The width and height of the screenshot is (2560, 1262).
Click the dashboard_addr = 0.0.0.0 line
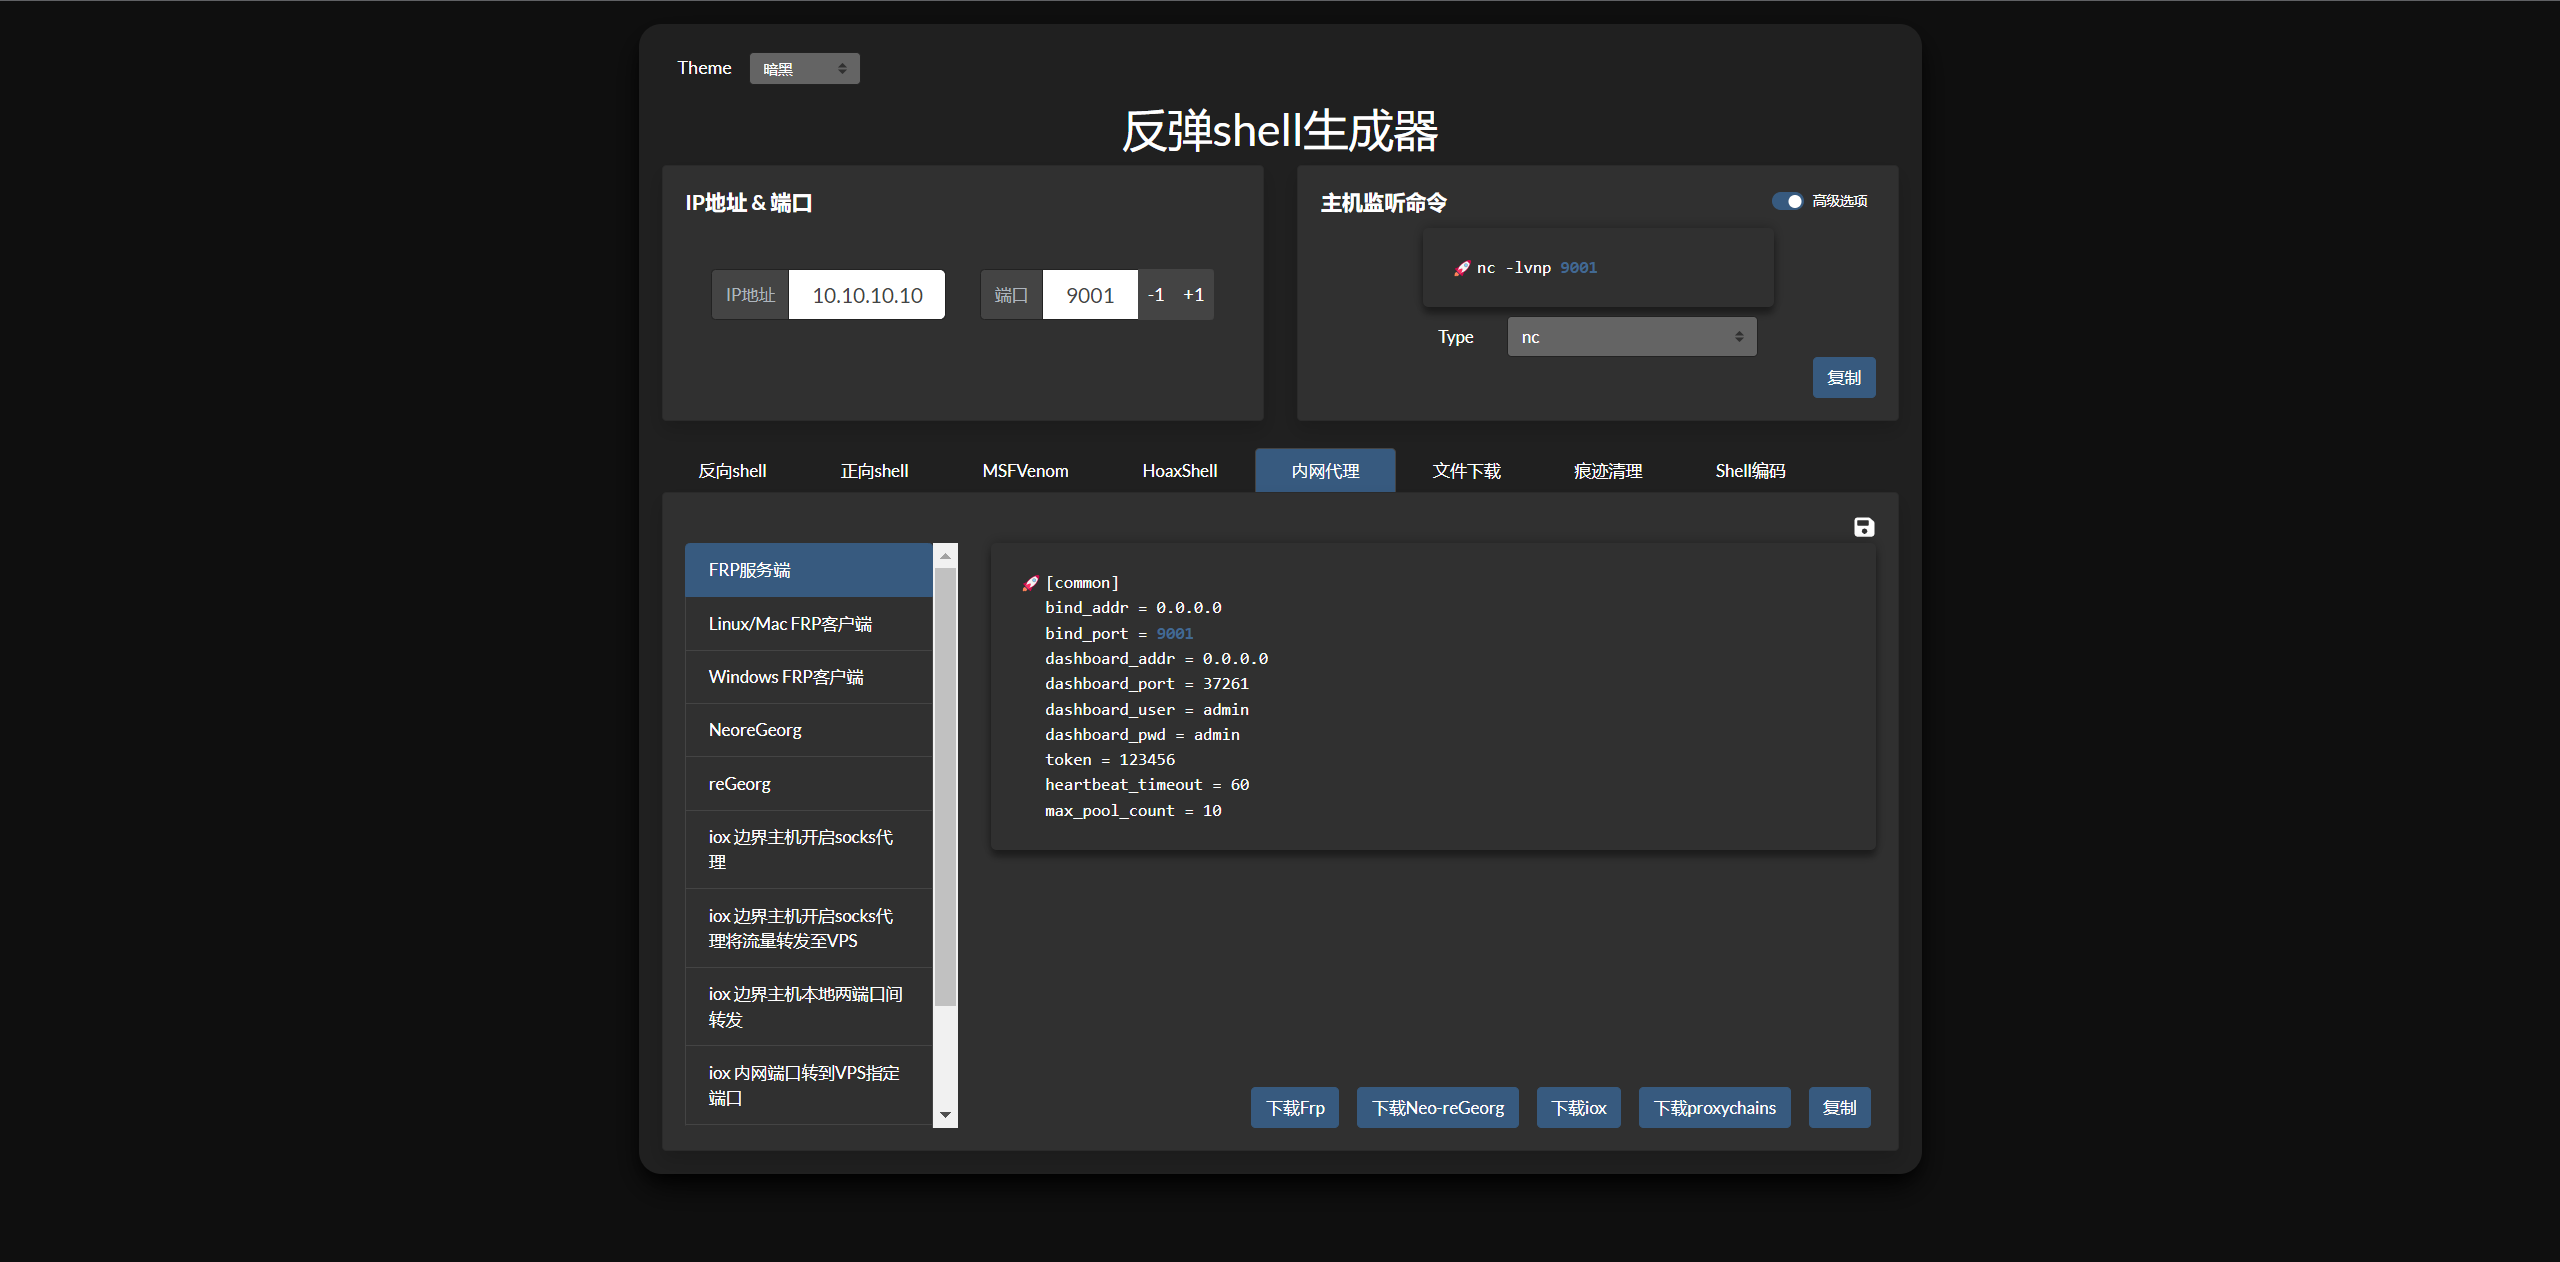click(1156, 659)
